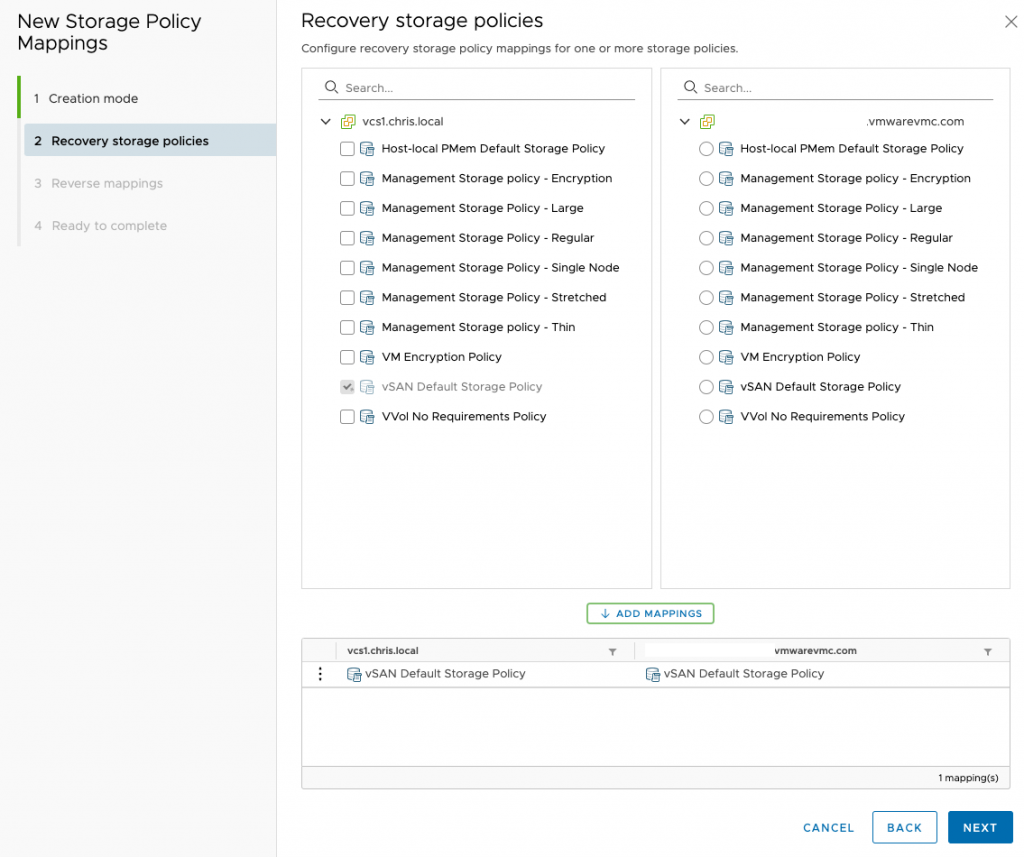Image resolution: width=1024 pixels, height=857 pixels.
Task: Filter the vmwarevmc.com mappings column
Action: (988, 652)
